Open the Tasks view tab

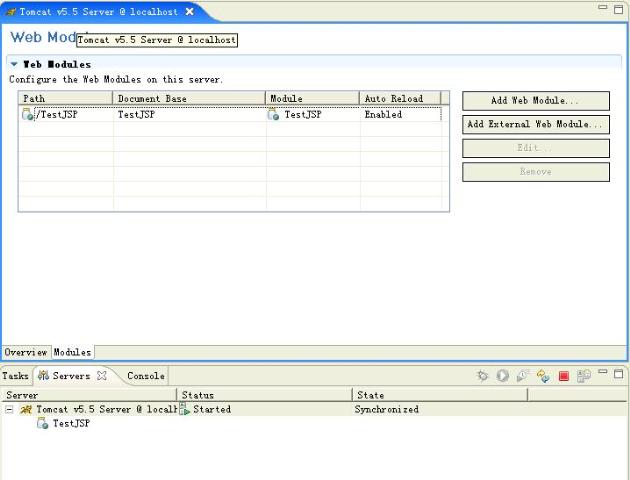15,376
